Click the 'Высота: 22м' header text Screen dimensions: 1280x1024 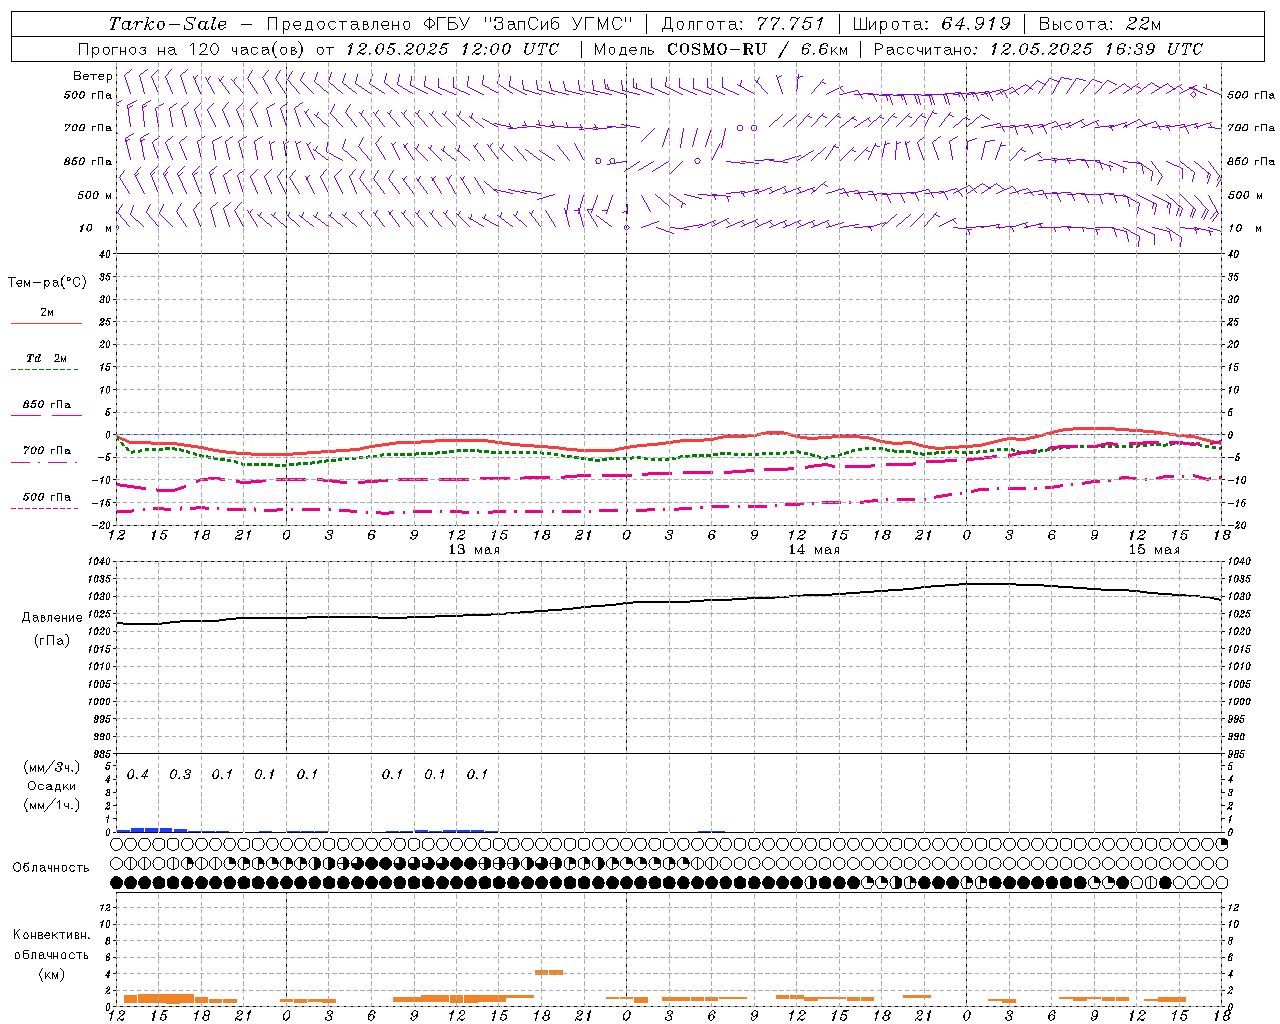point(1100,24)
